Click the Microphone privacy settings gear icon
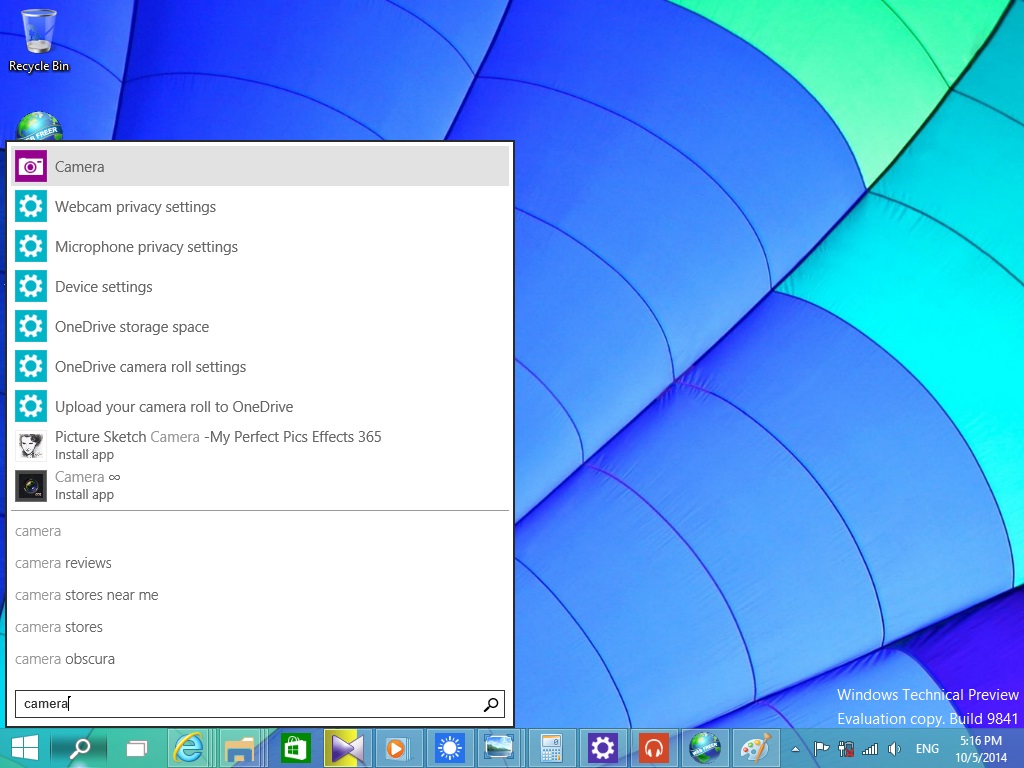Viewport: 1024px width, 768px height. [31, 246]
